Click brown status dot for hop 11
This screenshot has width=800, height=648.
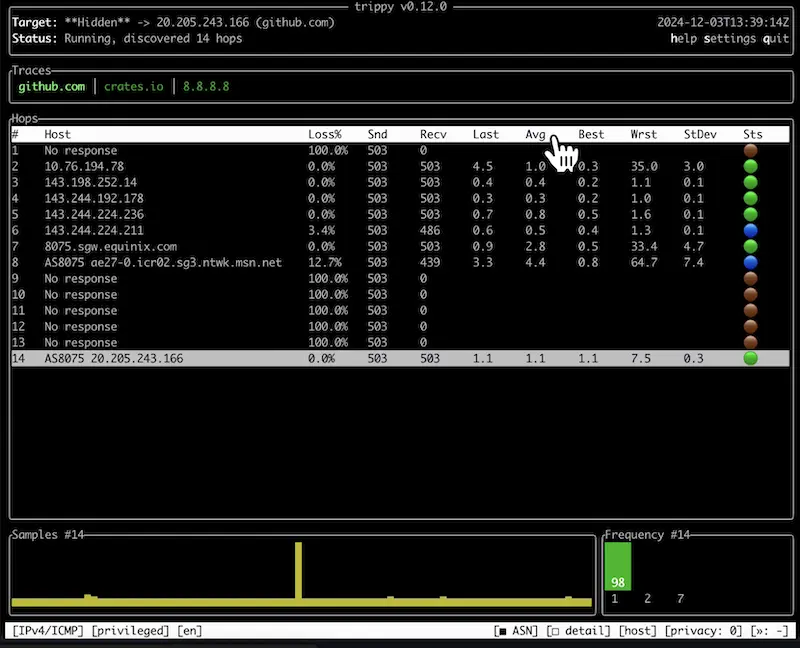pos(750,310)
